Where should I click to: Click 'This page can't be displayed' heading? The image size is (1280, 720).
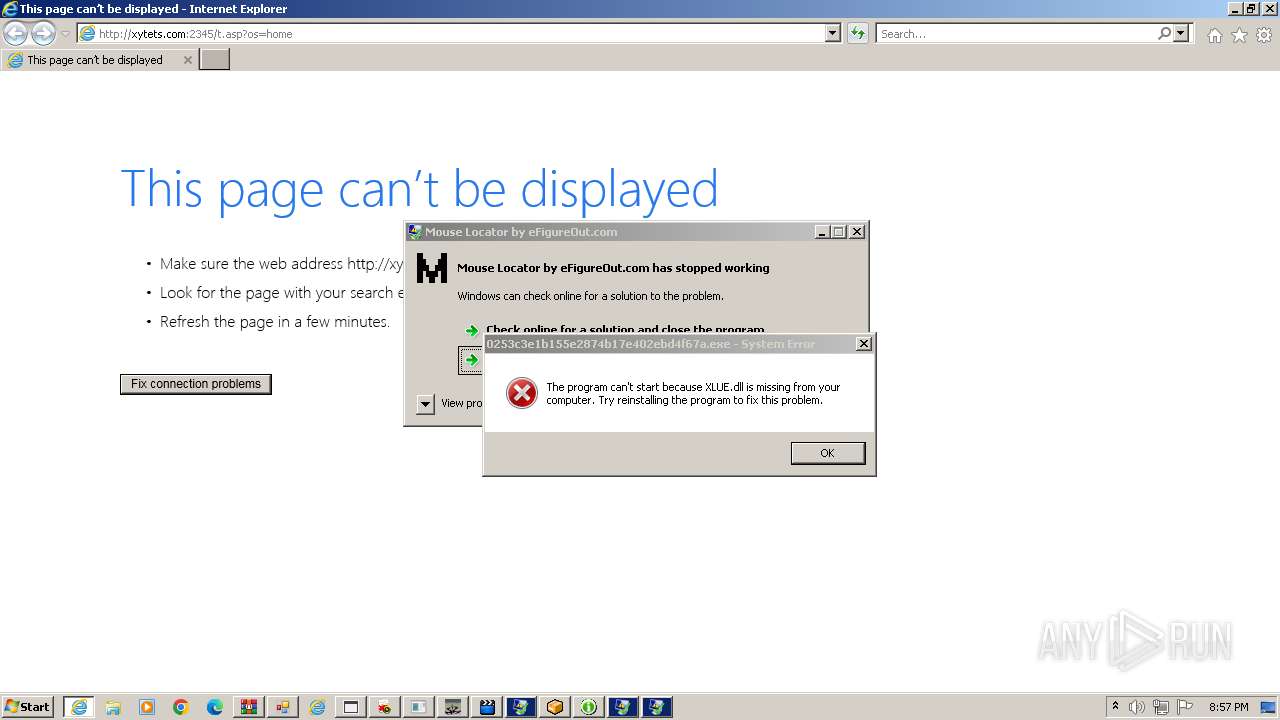point(419,188)
